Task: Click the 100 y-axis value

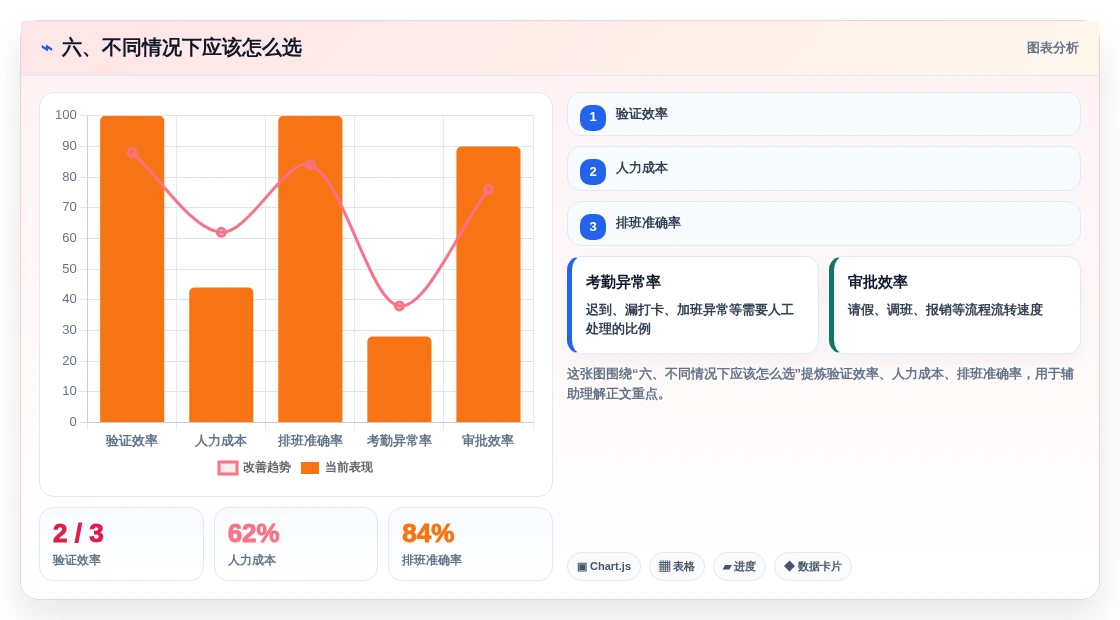Action: 66,115
